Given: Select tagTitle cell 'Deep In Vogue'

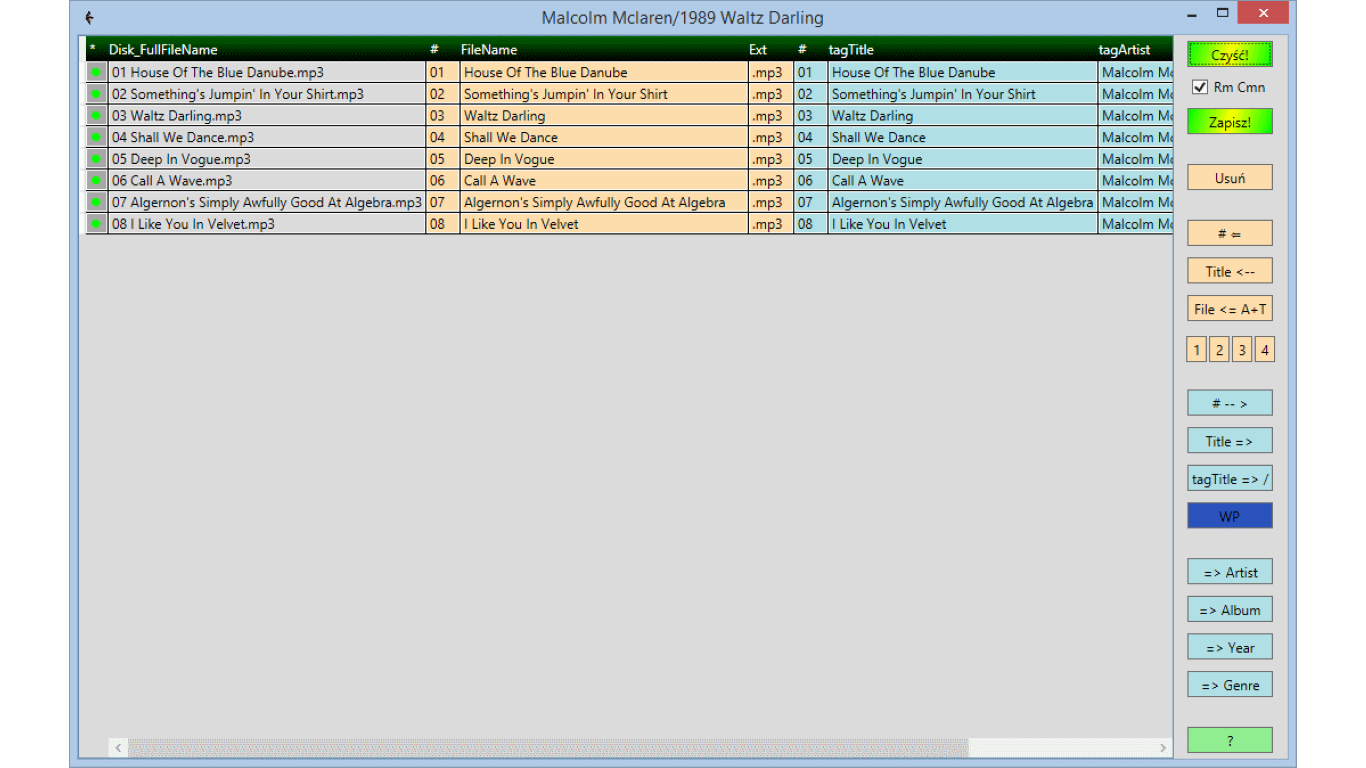Looking at the screenshot, I should pos(962,159).
